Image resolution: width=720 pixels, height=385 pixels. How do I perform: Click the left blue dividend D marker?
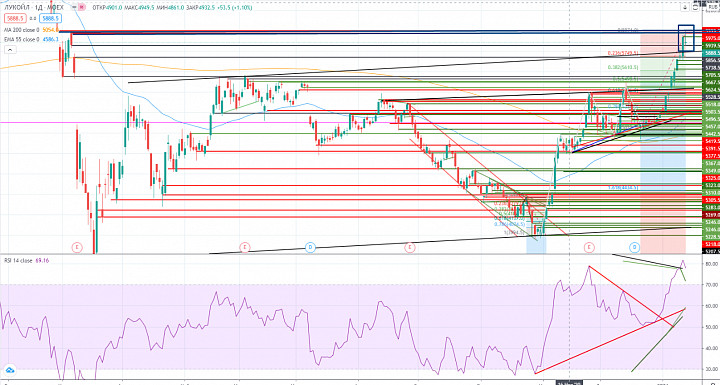point(310,248)
